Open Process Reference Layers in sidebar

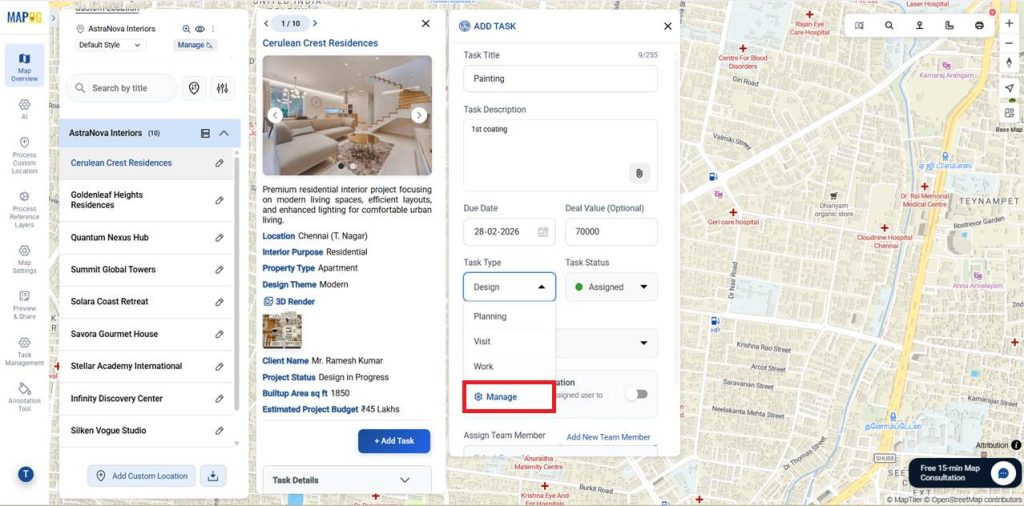coord(24,210)
